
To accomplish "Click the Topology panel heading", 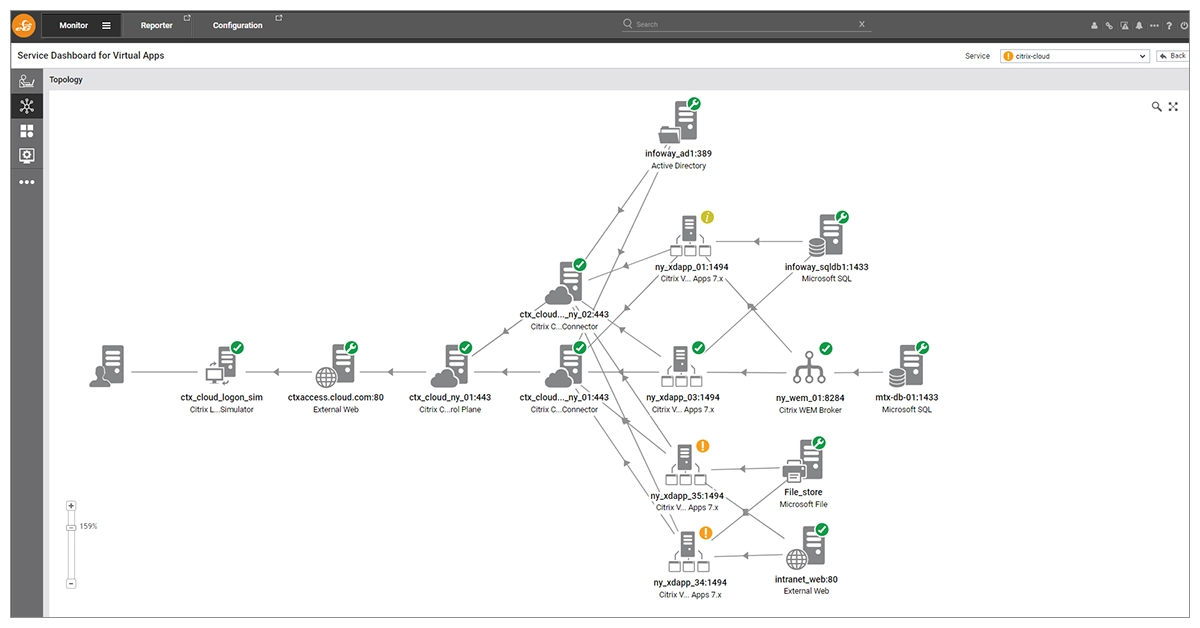I will [x=66, y=79].
